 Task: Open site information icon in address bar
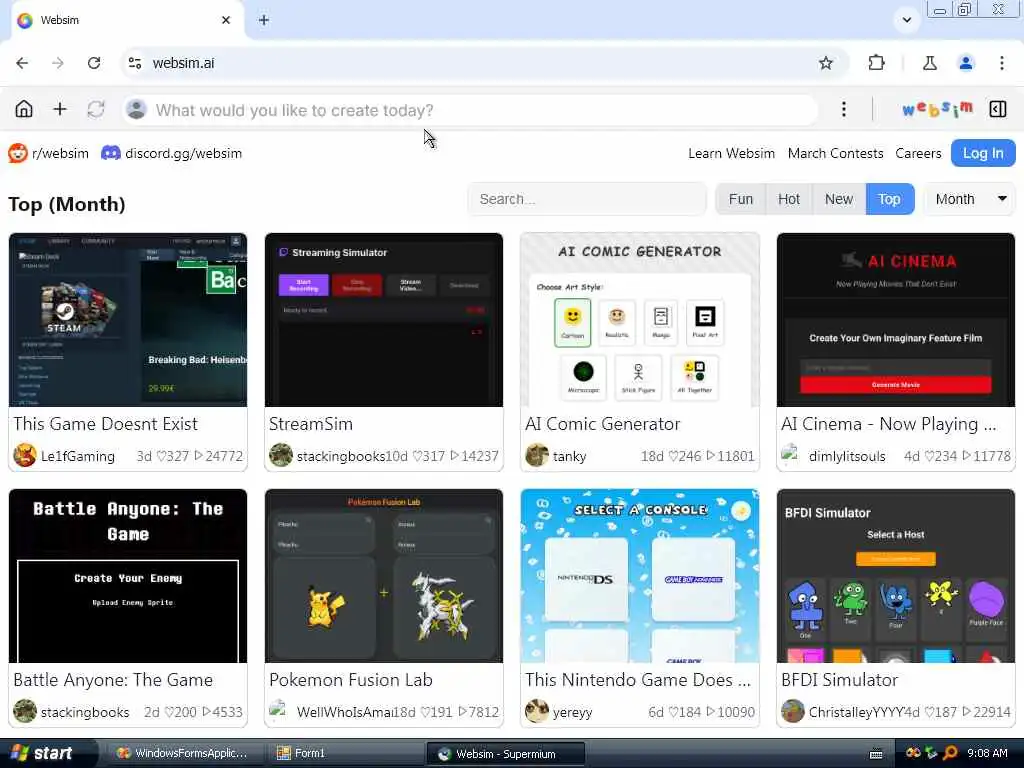tap(135, 63)
